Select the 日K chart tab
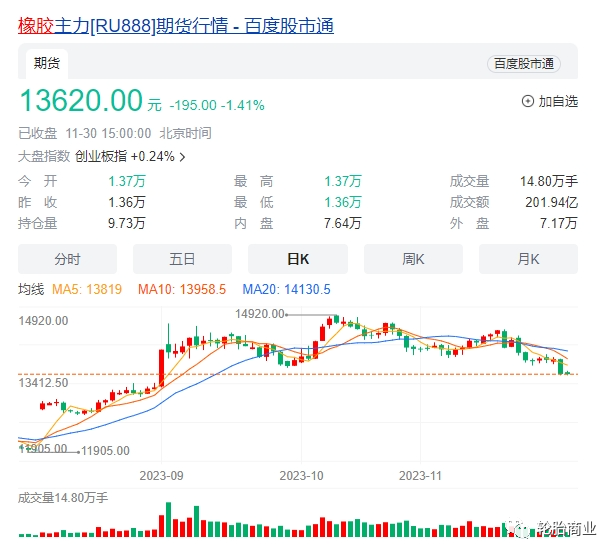The width and height of the screenshot is (616, 556). [297, 259]
